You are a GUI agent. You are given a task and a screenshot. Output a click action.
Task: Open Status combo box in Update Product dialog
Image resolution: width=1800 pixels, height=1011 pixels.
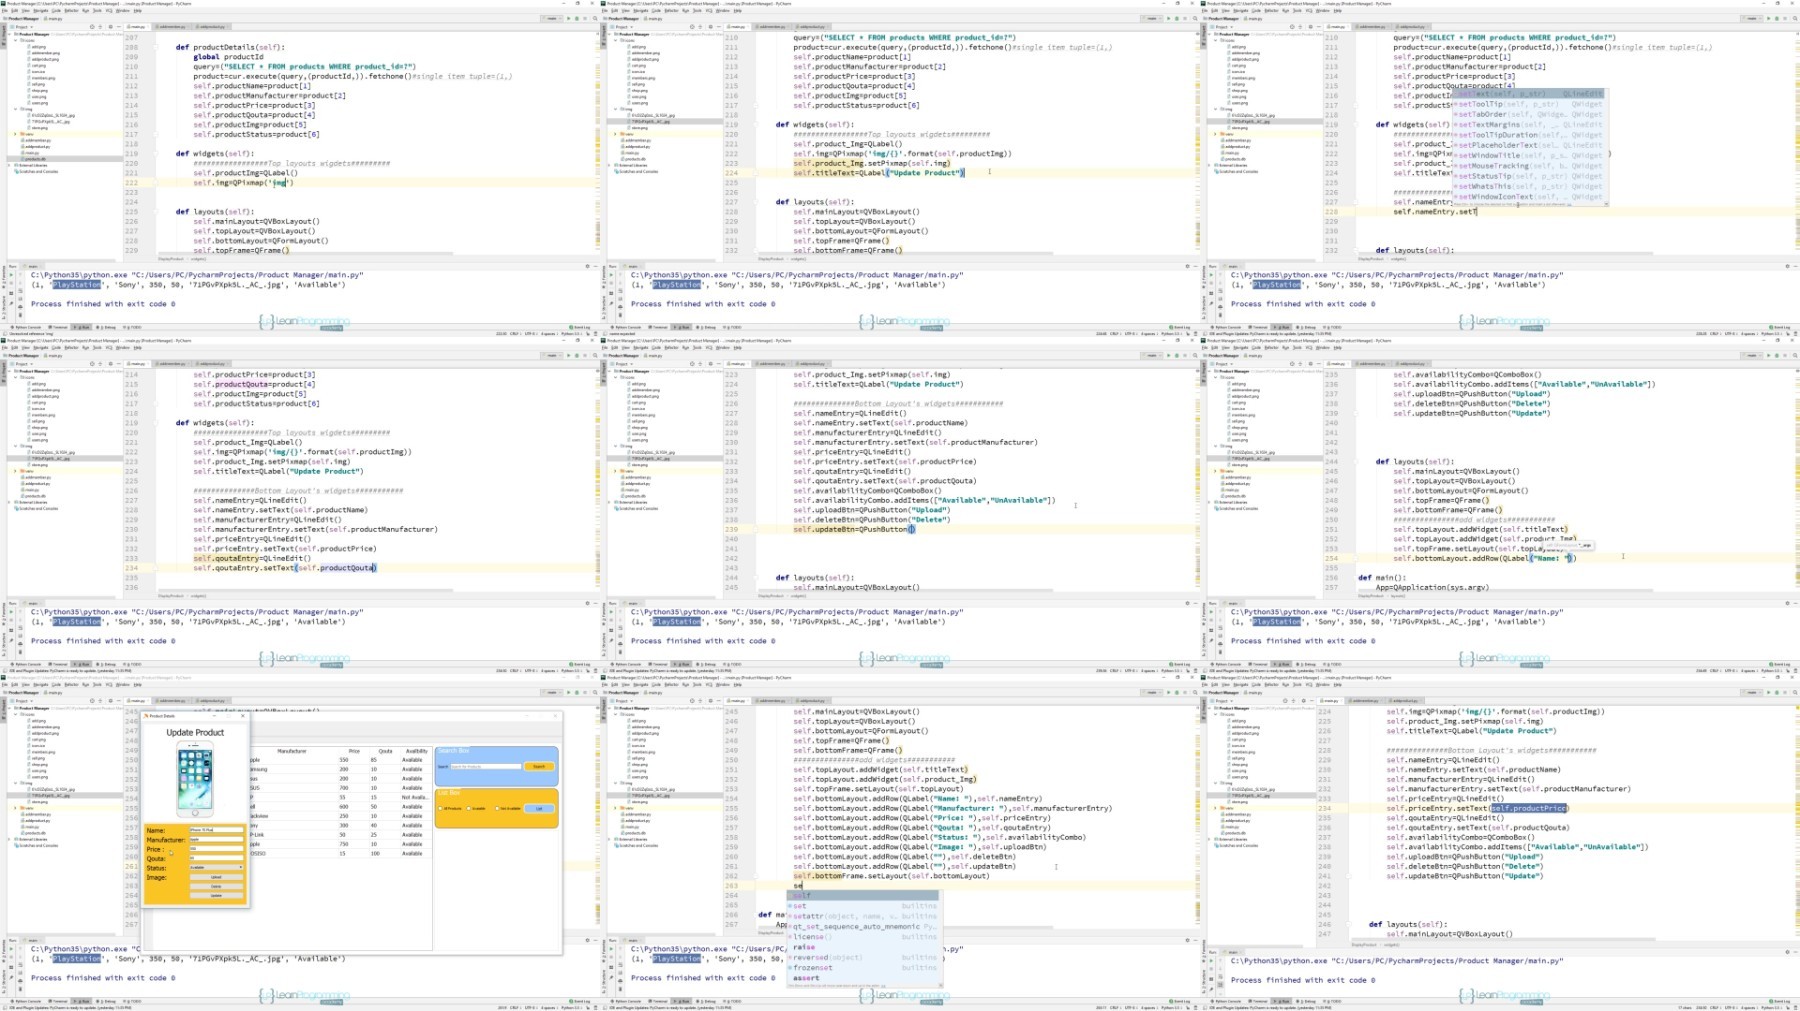point(216,867)
